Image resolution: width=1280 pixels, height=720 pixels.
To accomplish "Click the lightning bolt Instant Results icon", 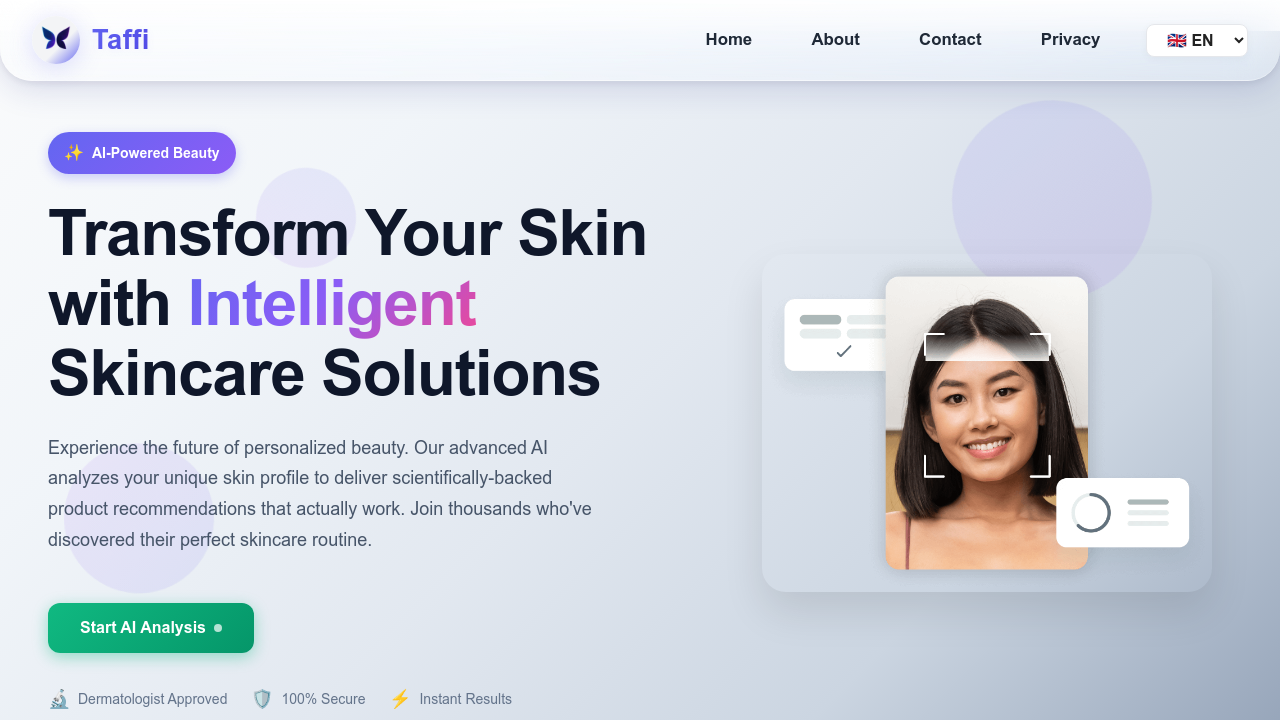I will [x=400, y=699].
